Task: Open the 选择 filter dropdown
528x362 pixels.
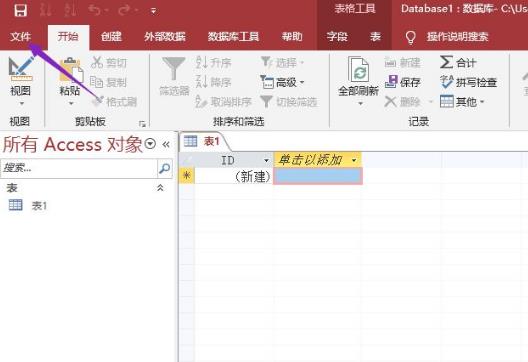Action: [x=283, y=62]
